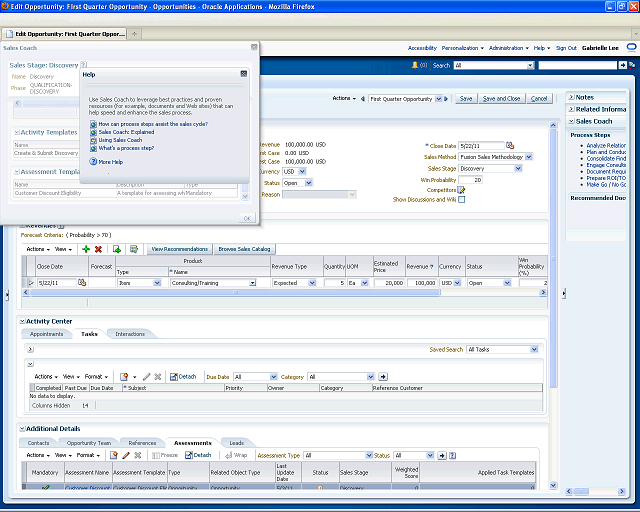640x512 pixels.
Task: Switch to the Interactions tab
Action: [130, 334]
